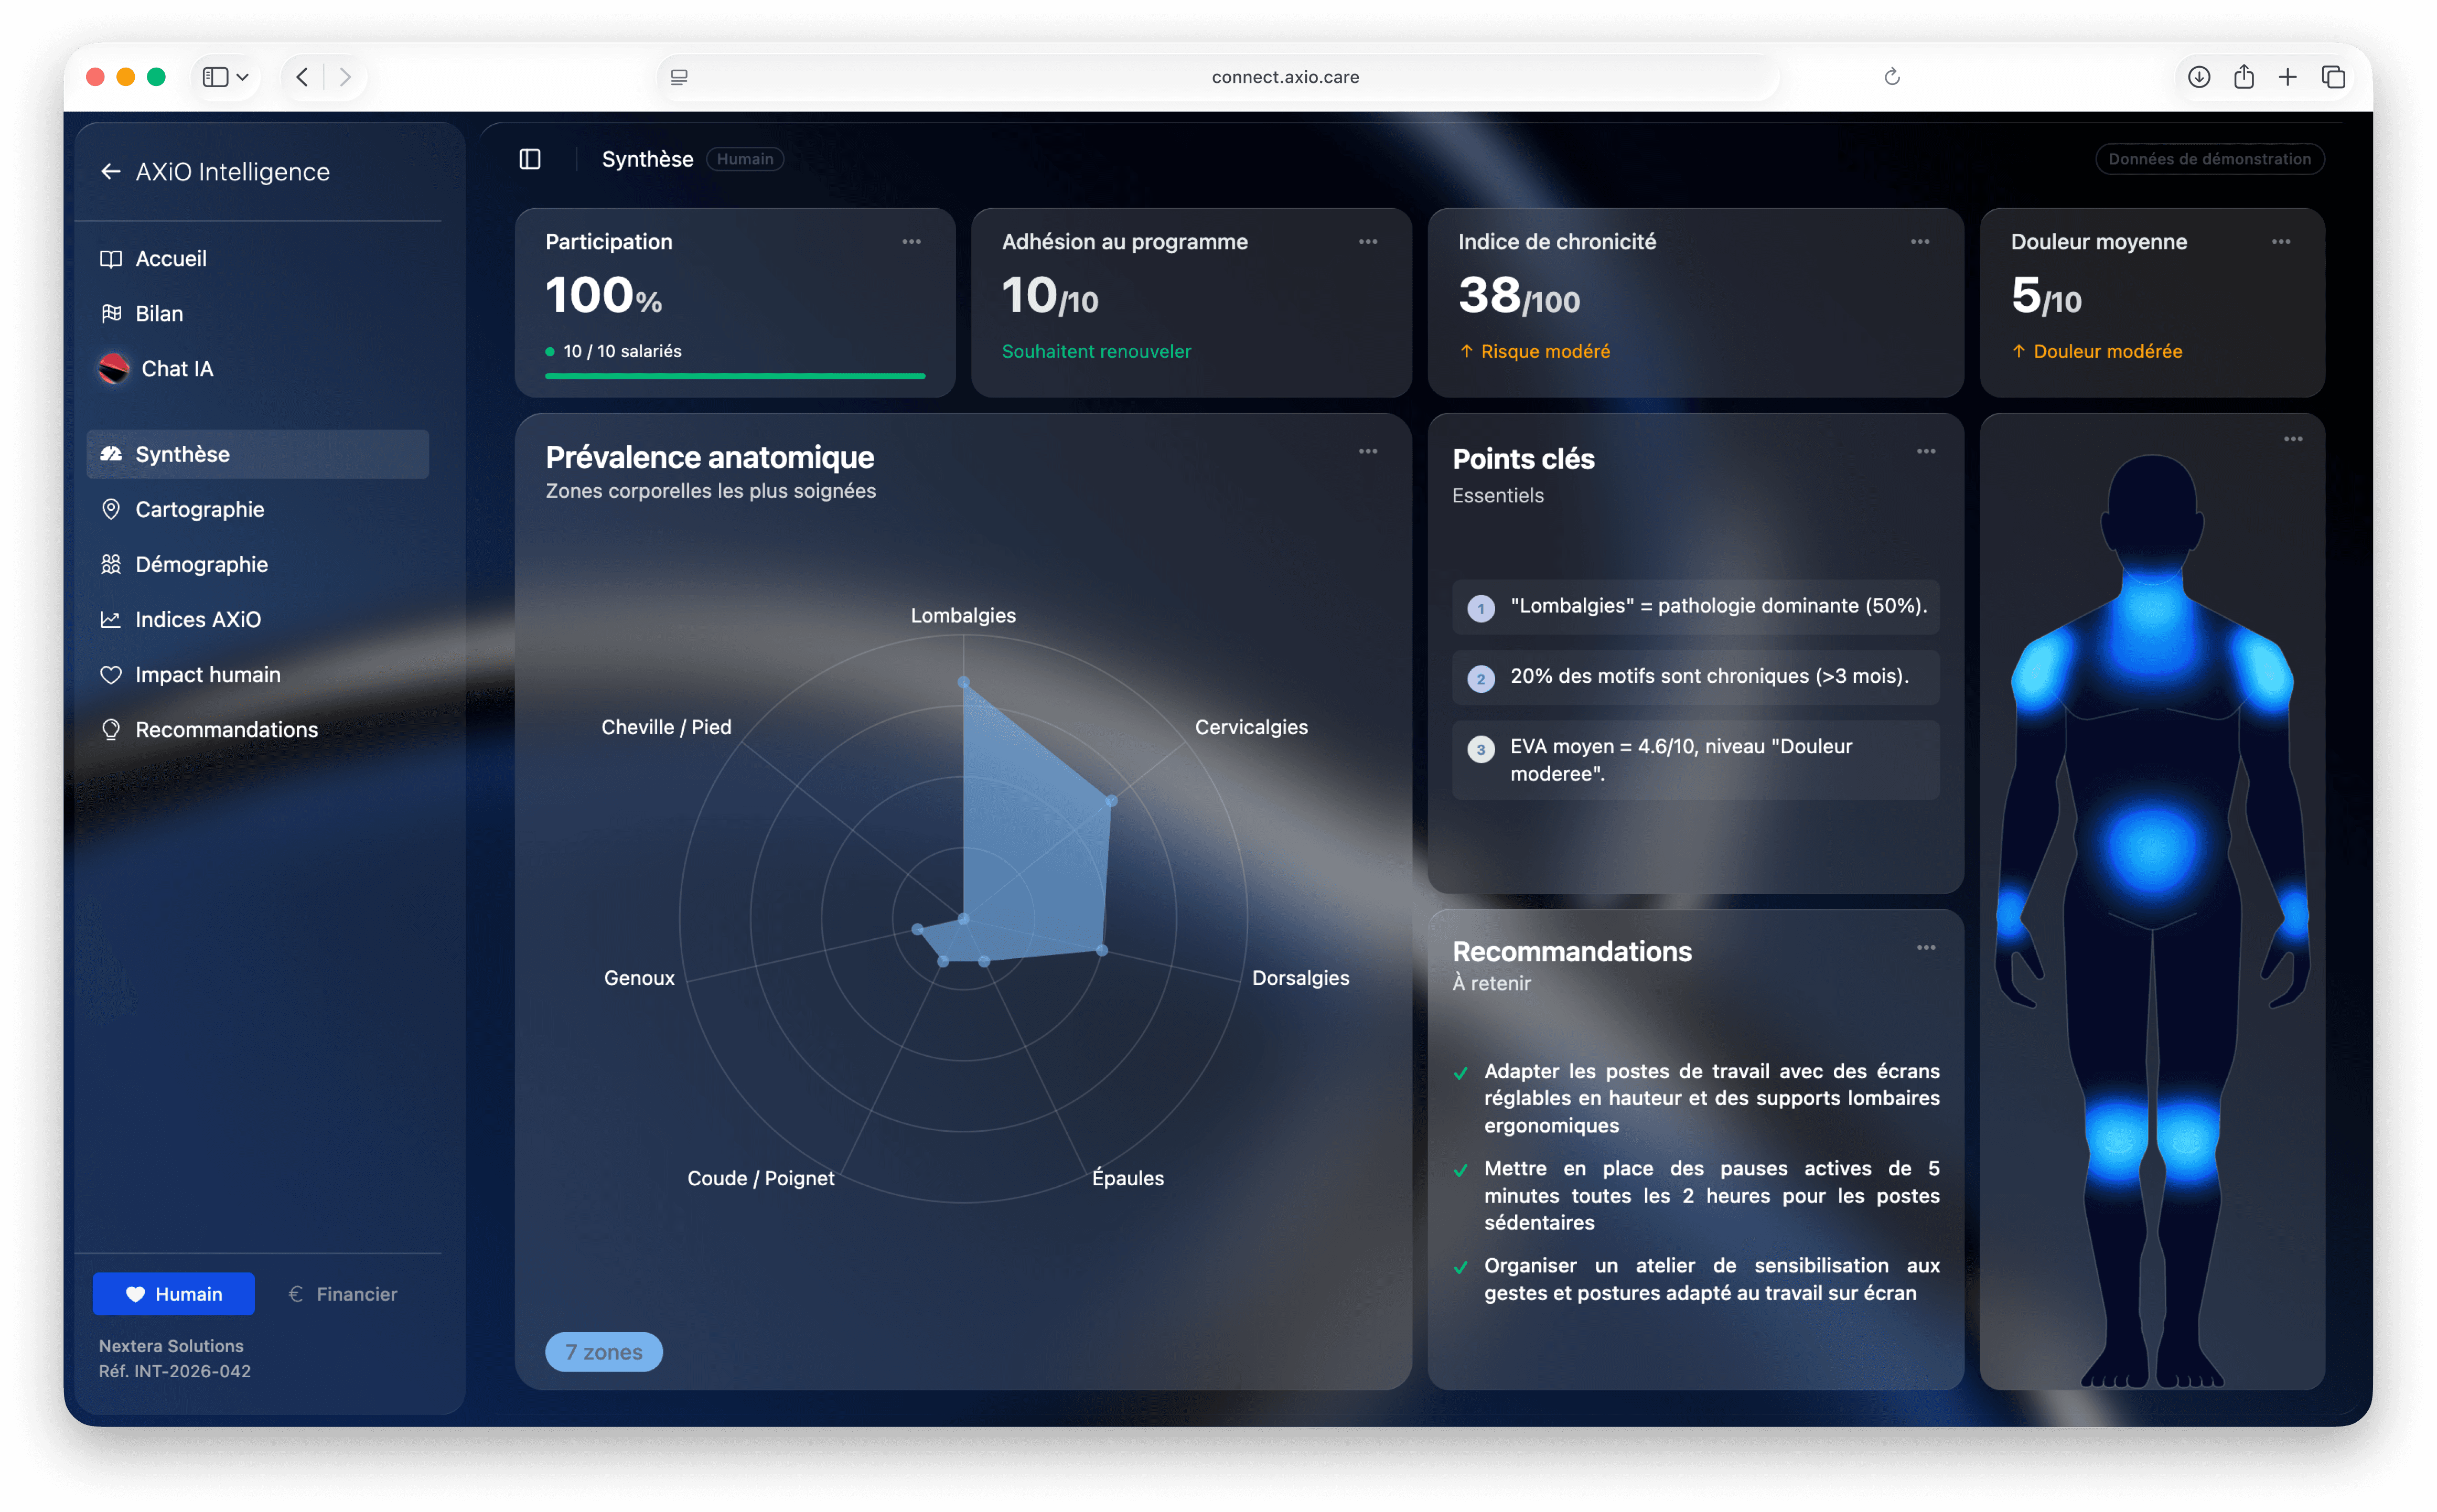The width and height of the screenshot is (2437, 1512).
Task: Go to Accueil page
Action: [170, 258]
